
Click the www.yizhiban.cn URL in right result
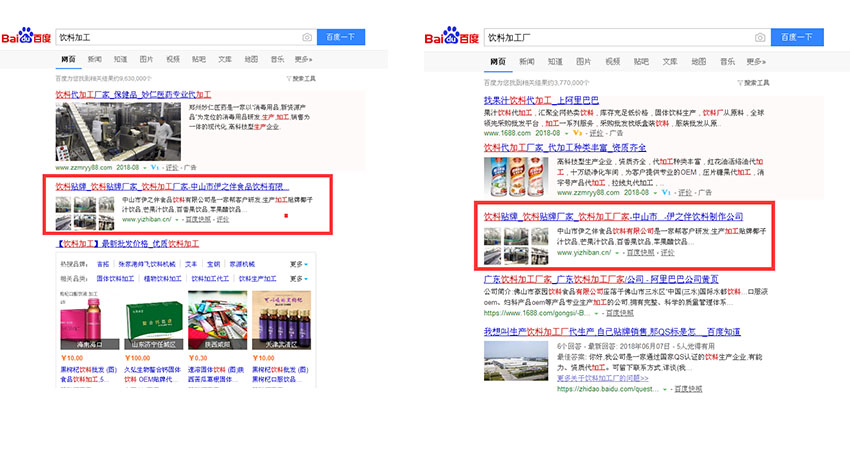(x=584, y=253)
